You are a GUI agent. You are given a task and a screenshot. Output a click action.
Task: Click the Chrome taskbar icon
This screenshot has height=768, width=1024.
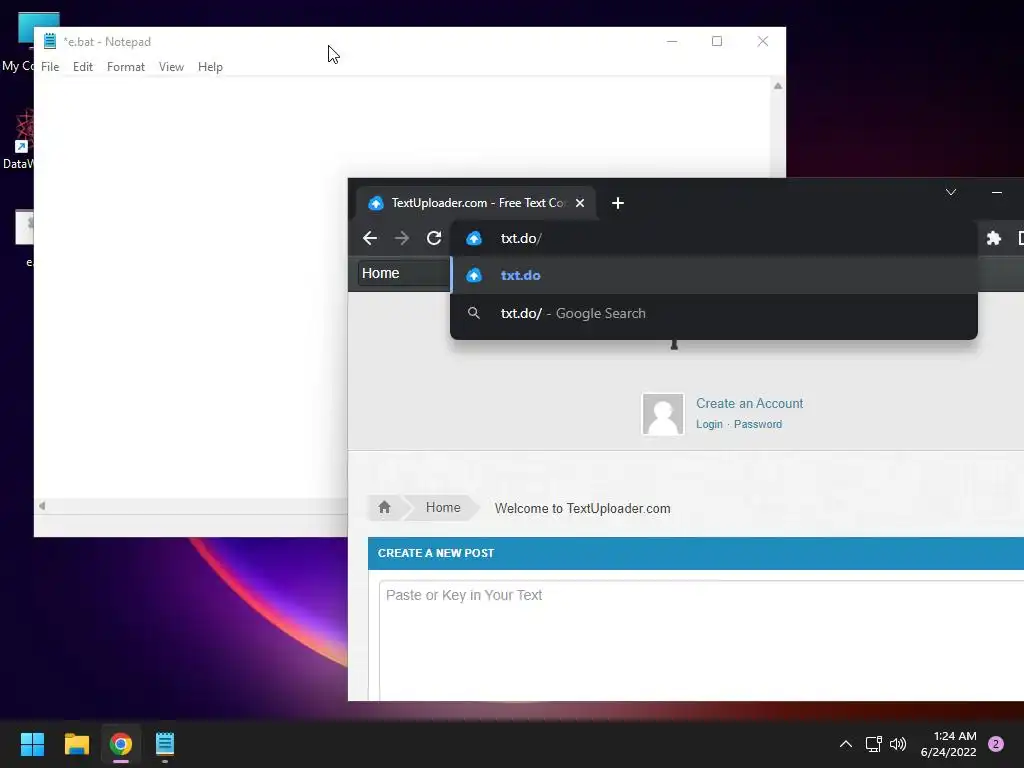[121, 744]
